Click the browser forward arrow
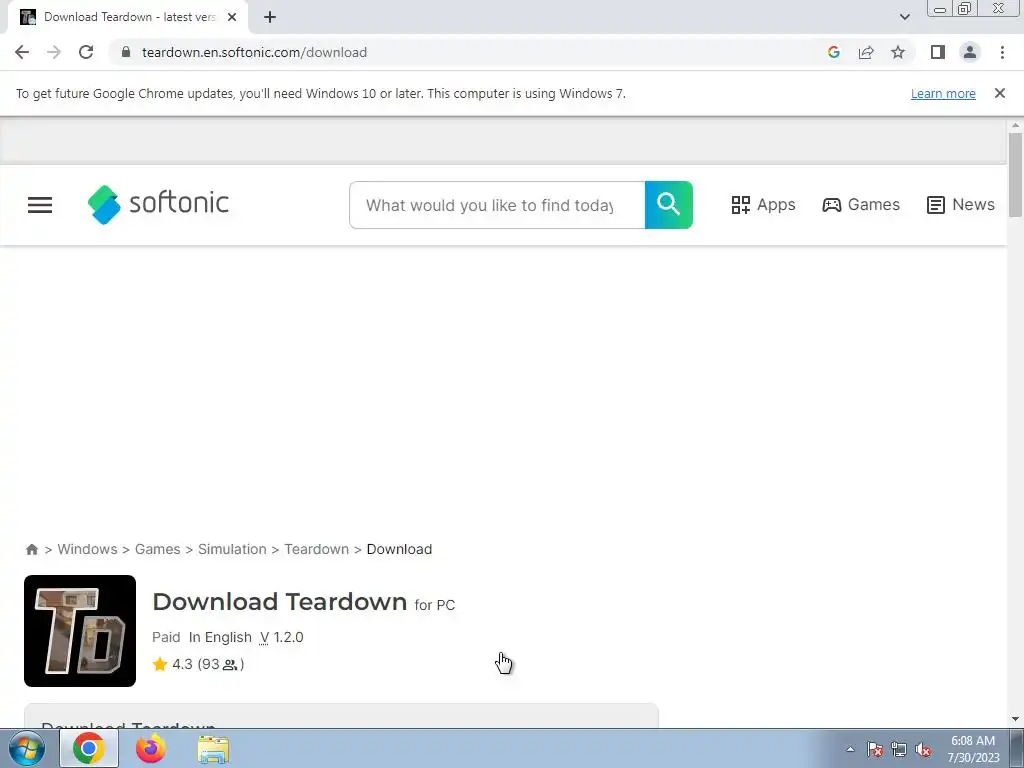The height and width of the screenshot is (768, 1024). [54, 52]
